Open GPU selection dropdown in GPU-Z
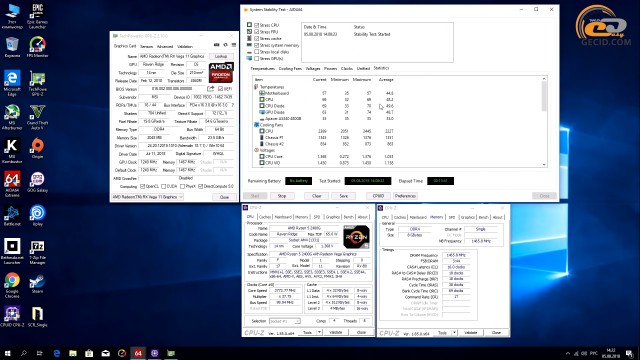 point(148,197)
